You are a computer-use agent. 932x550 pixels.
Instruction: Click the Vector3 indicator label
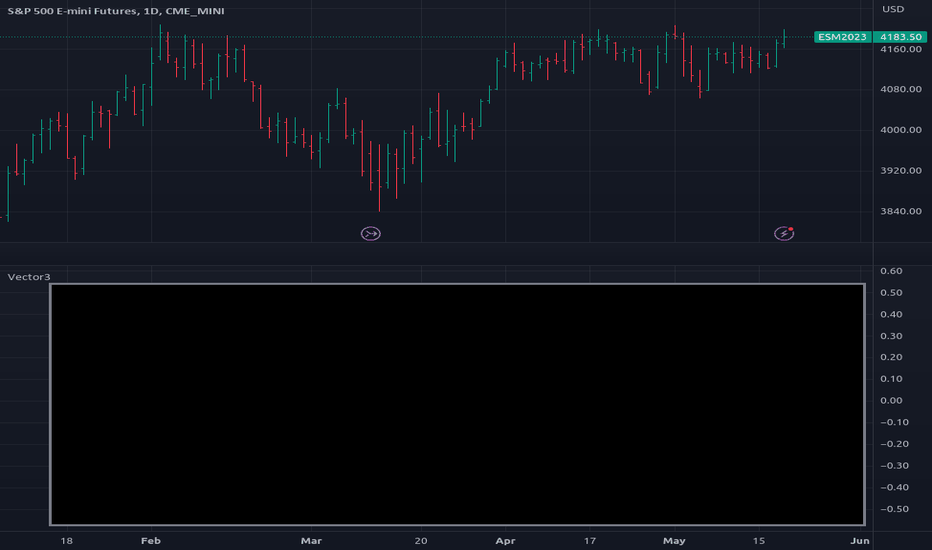click(x=29, y=276)
